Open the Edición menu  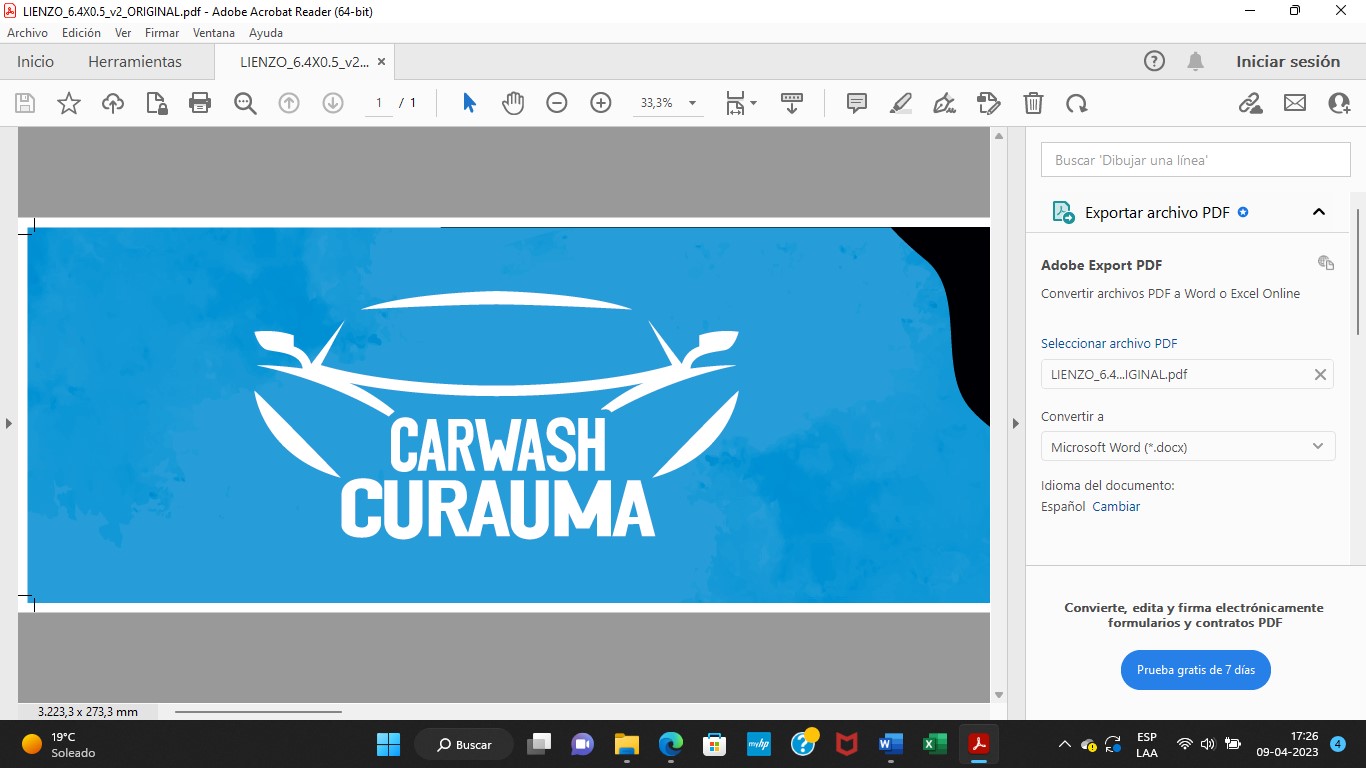pos(81,32)
